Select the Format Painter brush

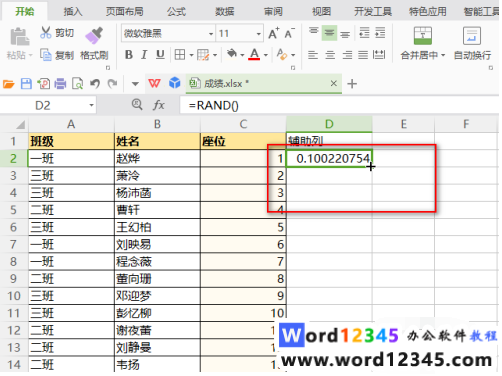94,35
